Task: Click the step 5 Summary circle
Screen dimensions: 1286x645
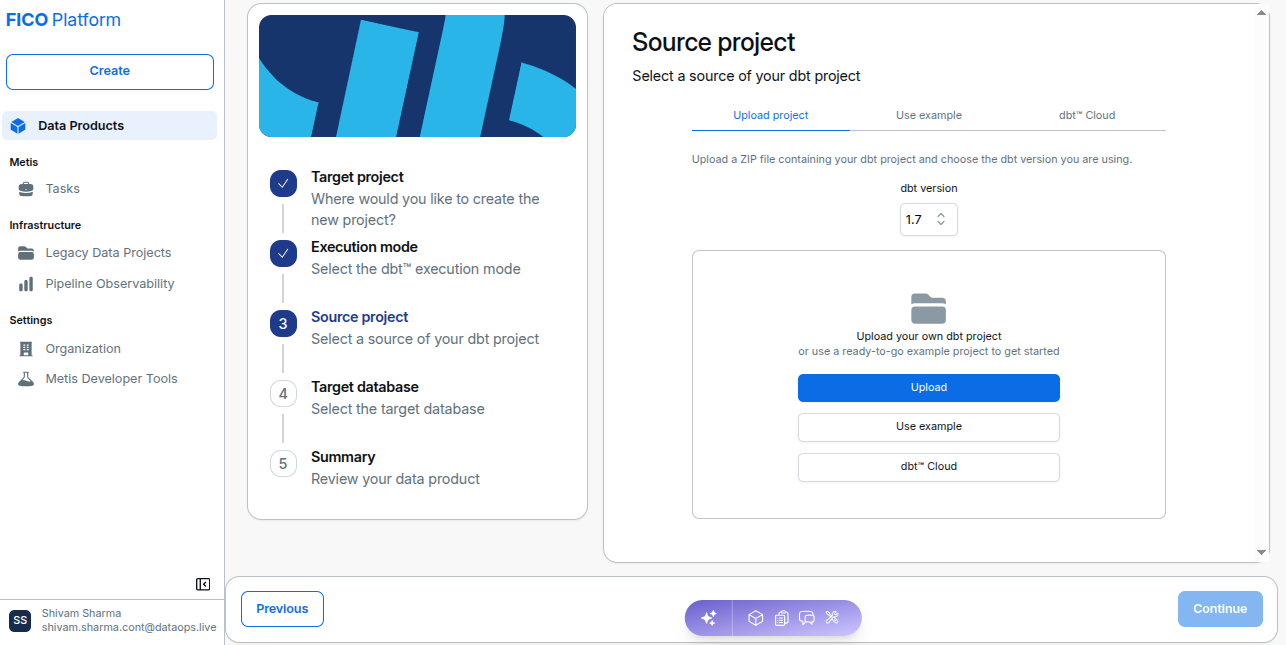Action: (284, 464)
